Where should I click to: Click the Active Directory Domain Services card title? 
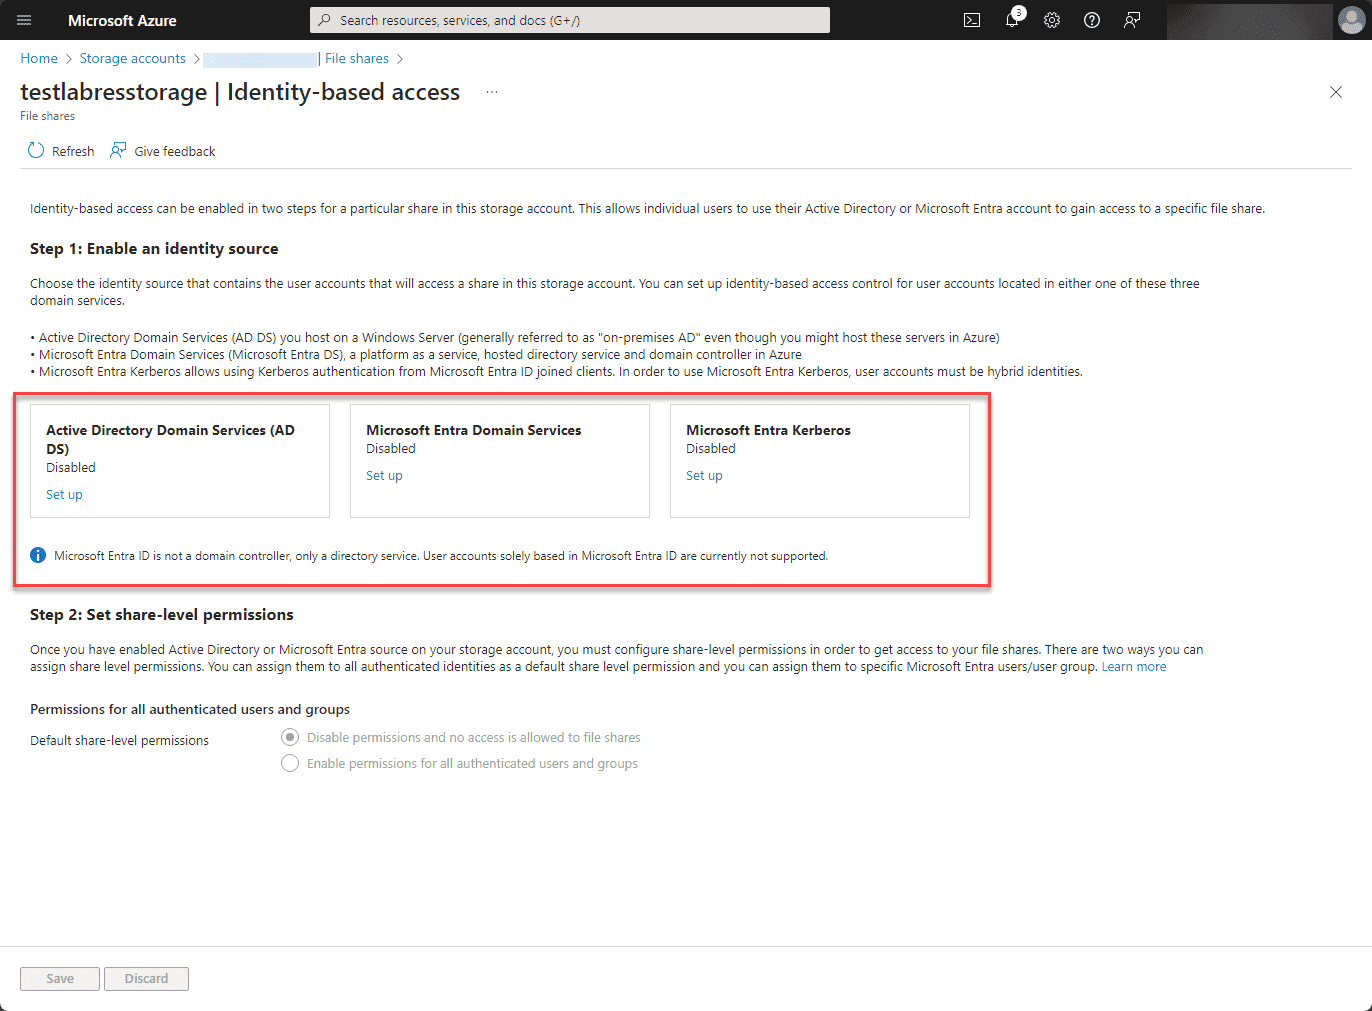click(170, 439)
